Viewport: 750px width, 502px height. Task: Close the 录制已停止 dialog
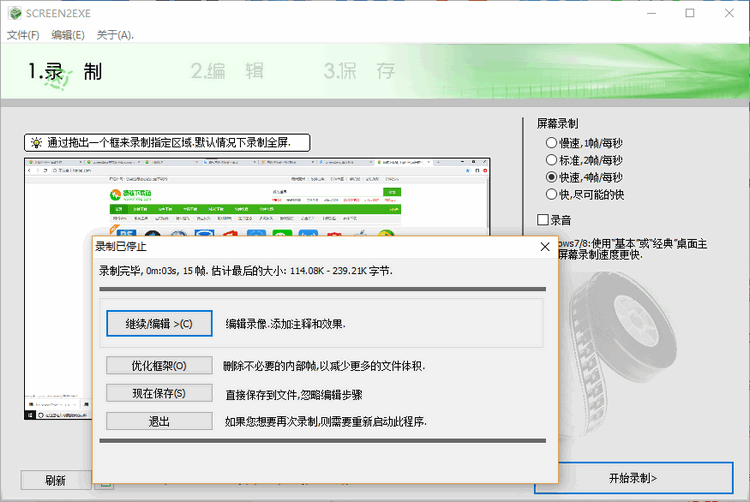click(545, 247)
